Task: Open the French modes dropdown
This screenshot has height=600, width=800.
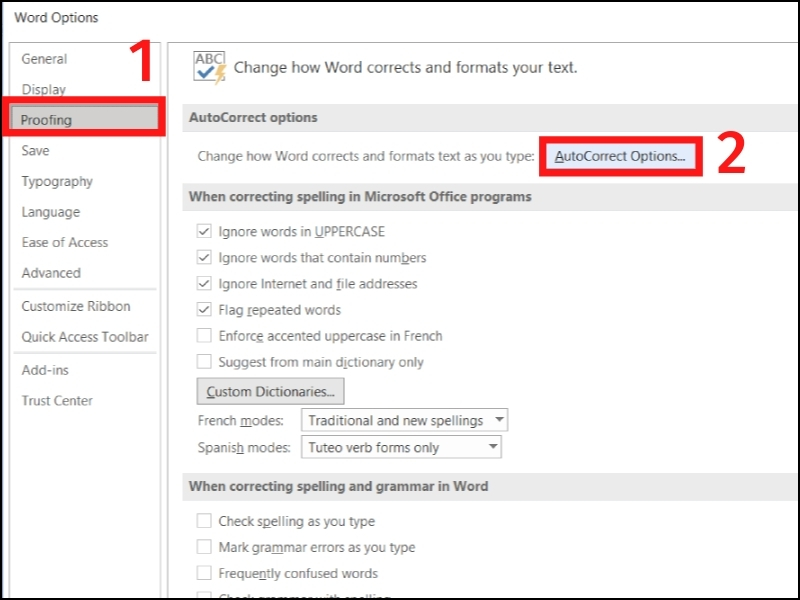Action: click(404, 420)
